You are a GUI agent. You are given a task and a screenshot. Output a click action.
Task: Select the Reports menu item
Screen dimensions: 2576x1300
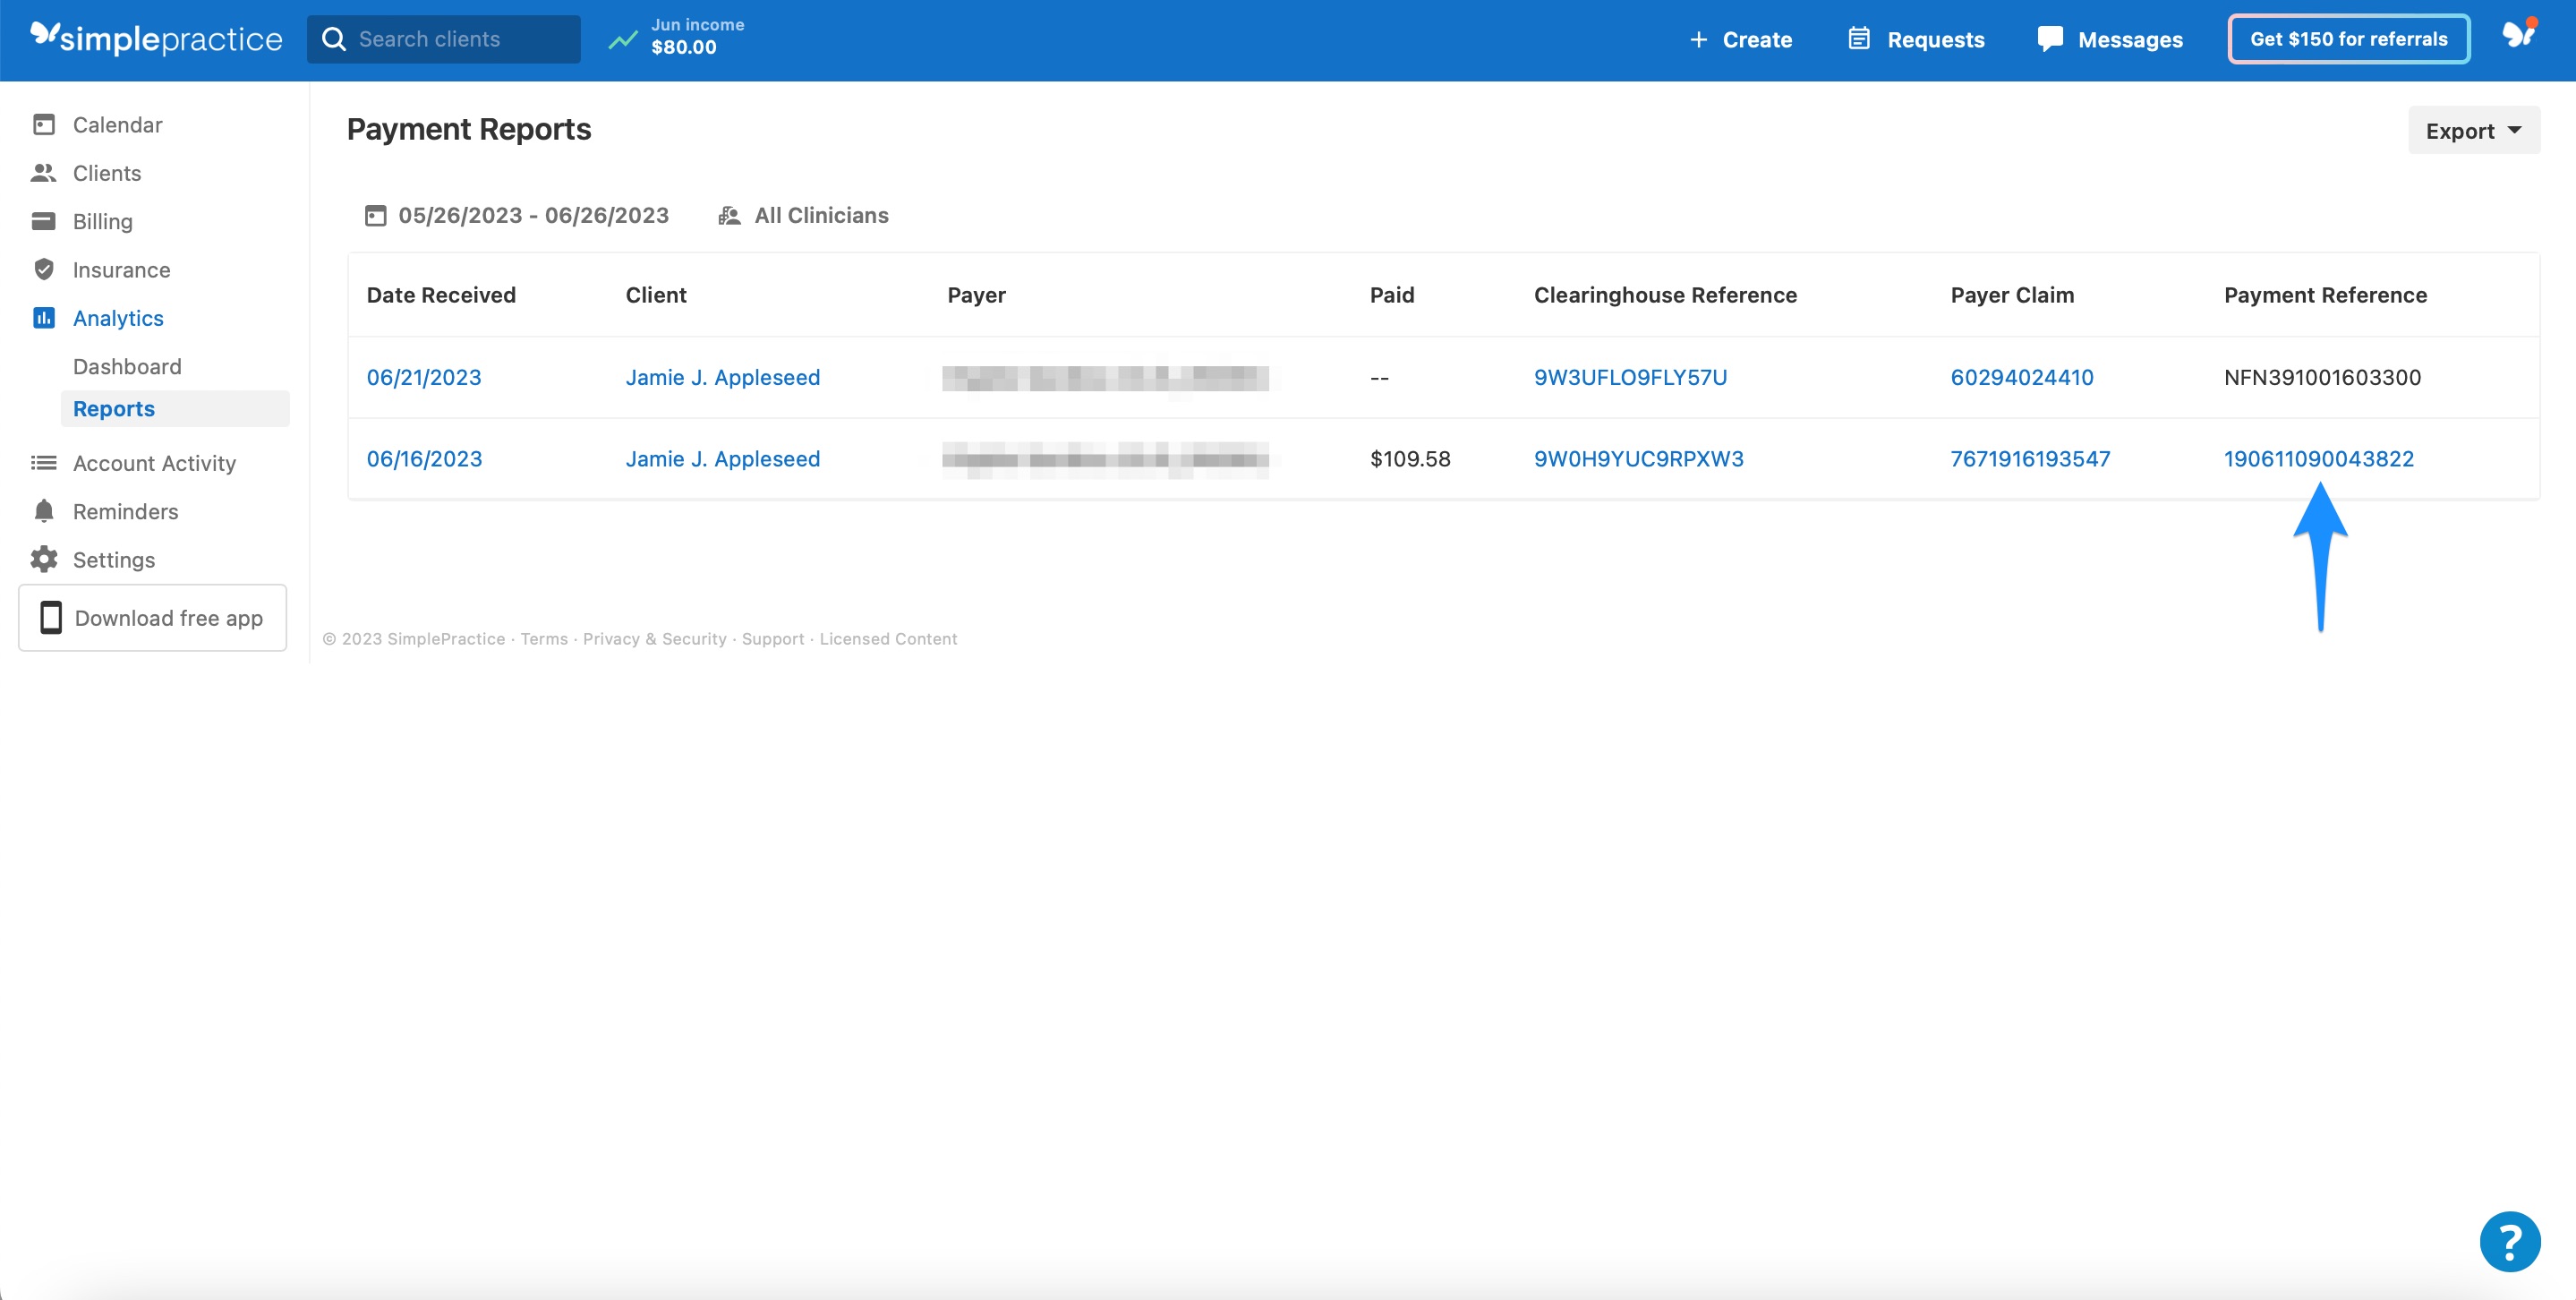tap(113, 408)
